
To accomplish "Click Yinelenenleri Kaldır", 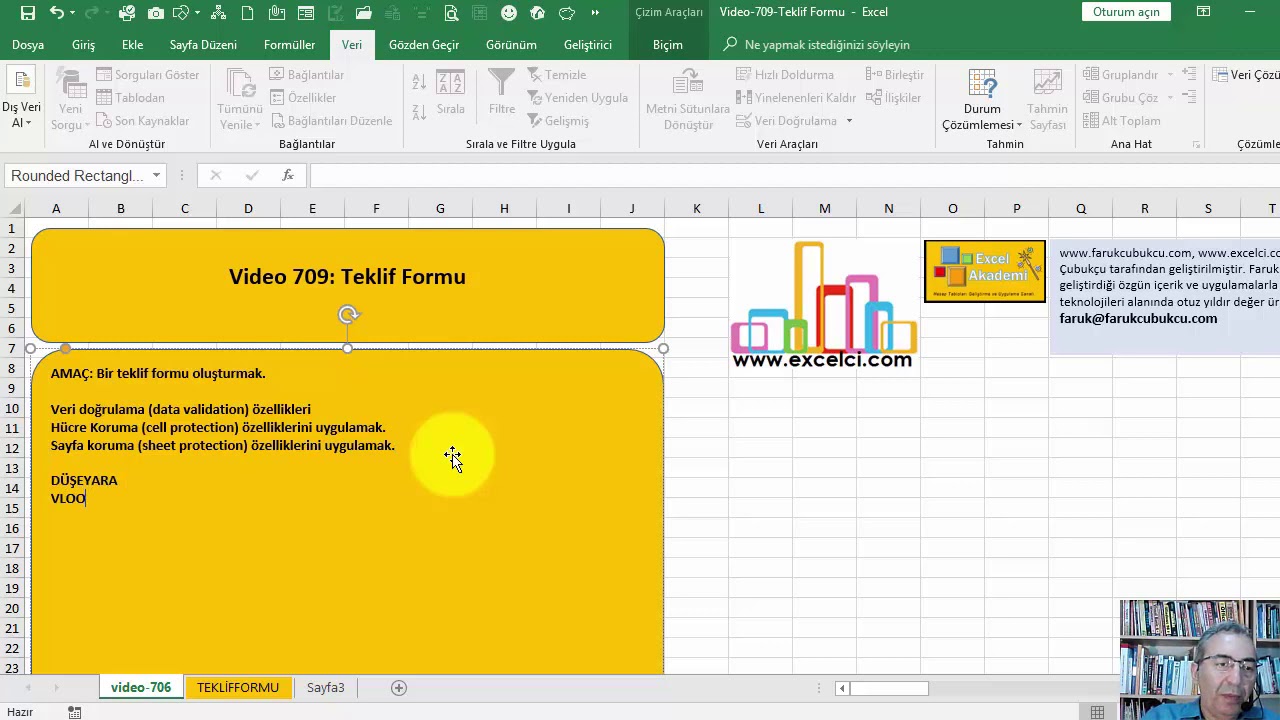I will click(x=796, y=98).
